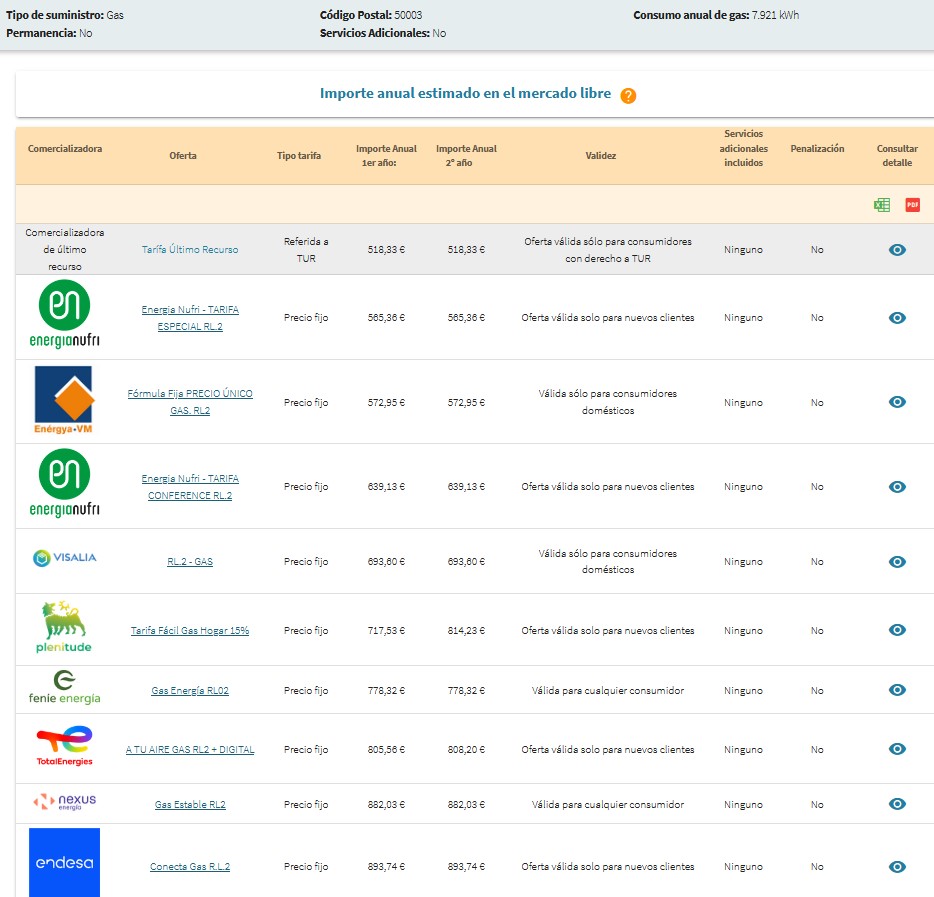Click the Consumo anual de gas value

[x=775, y=15]
